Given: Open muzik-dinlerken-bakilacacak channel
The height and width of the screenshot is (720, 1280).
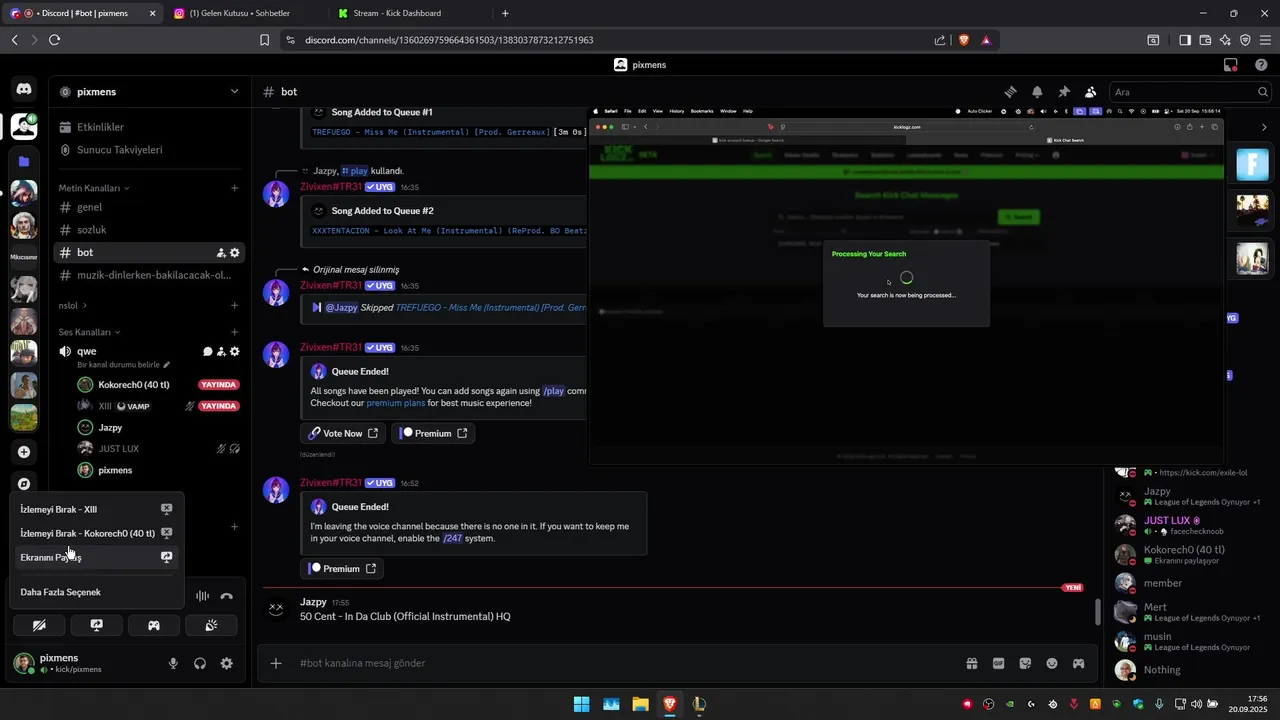Looking at the screenshot, I should click(x=150, y=275).
